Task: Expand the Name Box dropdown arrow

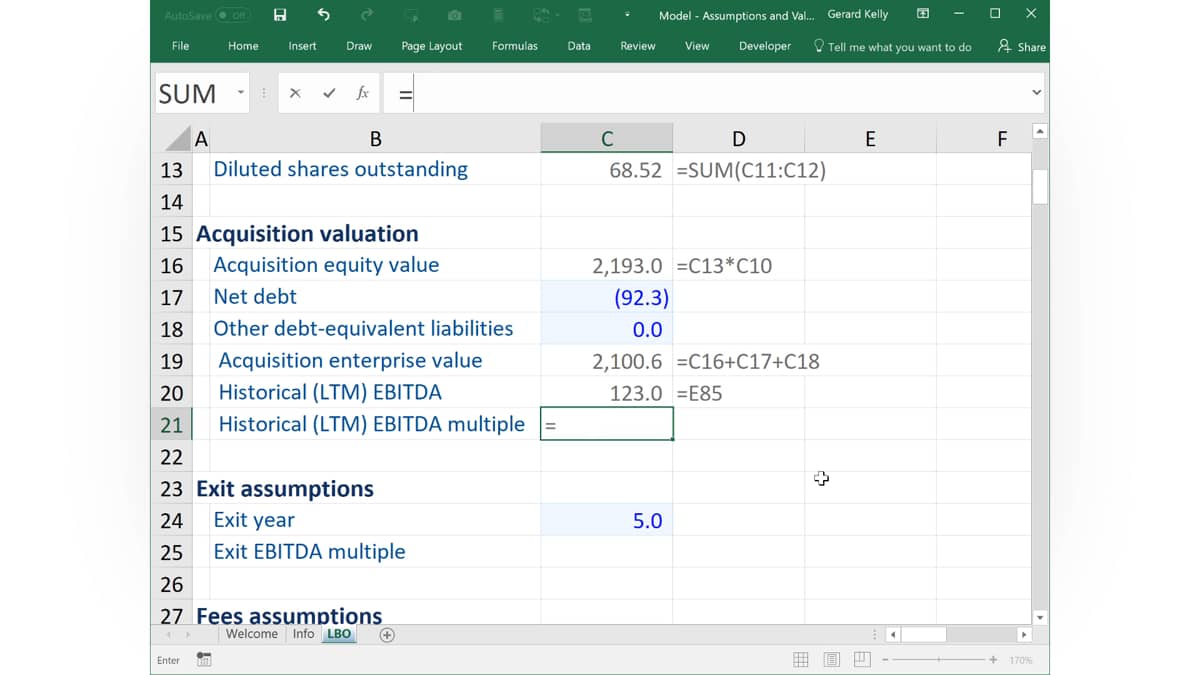Action: click(241, 93)
